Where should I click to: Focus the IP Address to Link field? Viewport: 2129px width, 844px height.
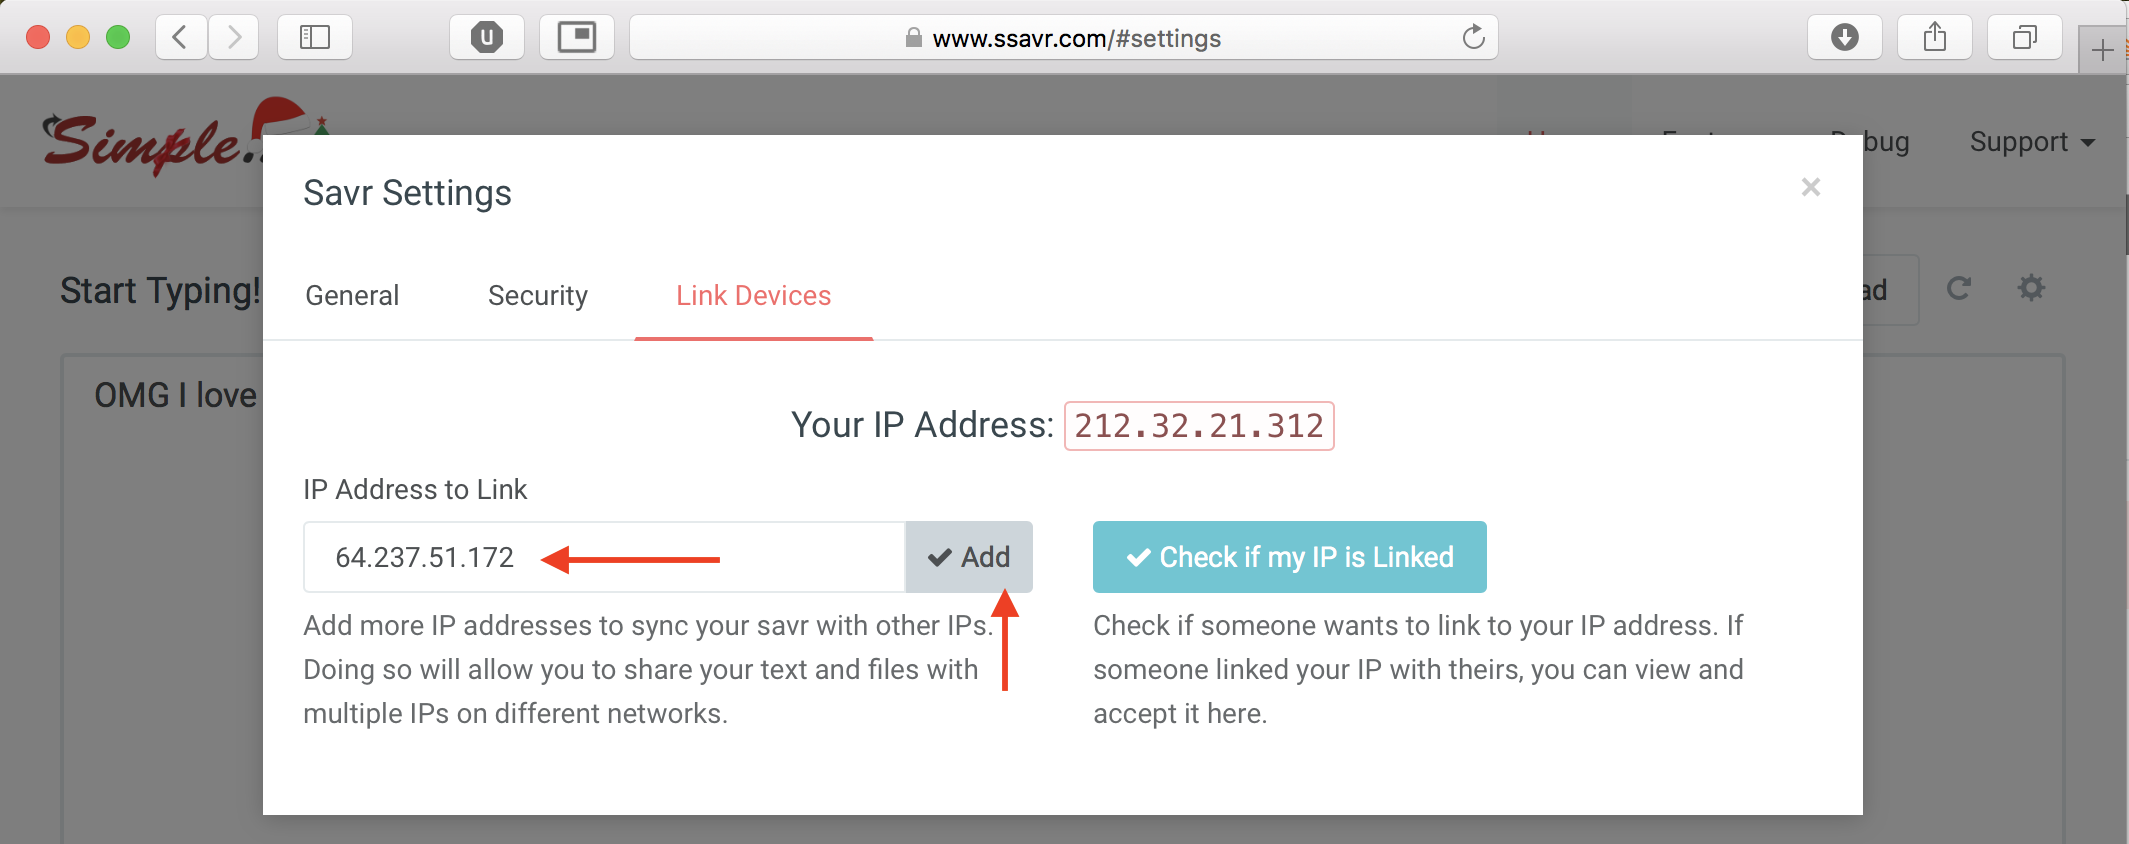coord(604,557)
